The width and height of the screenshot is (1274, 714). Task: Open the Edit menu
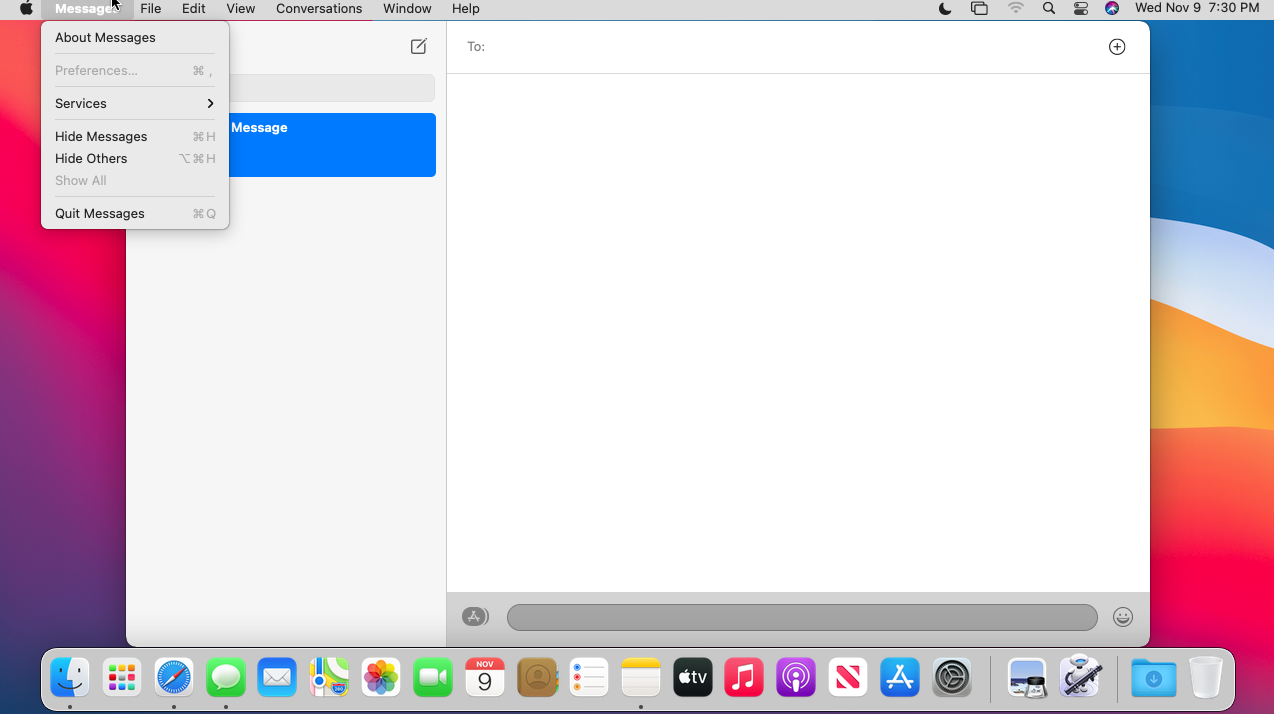pos(194,8)
